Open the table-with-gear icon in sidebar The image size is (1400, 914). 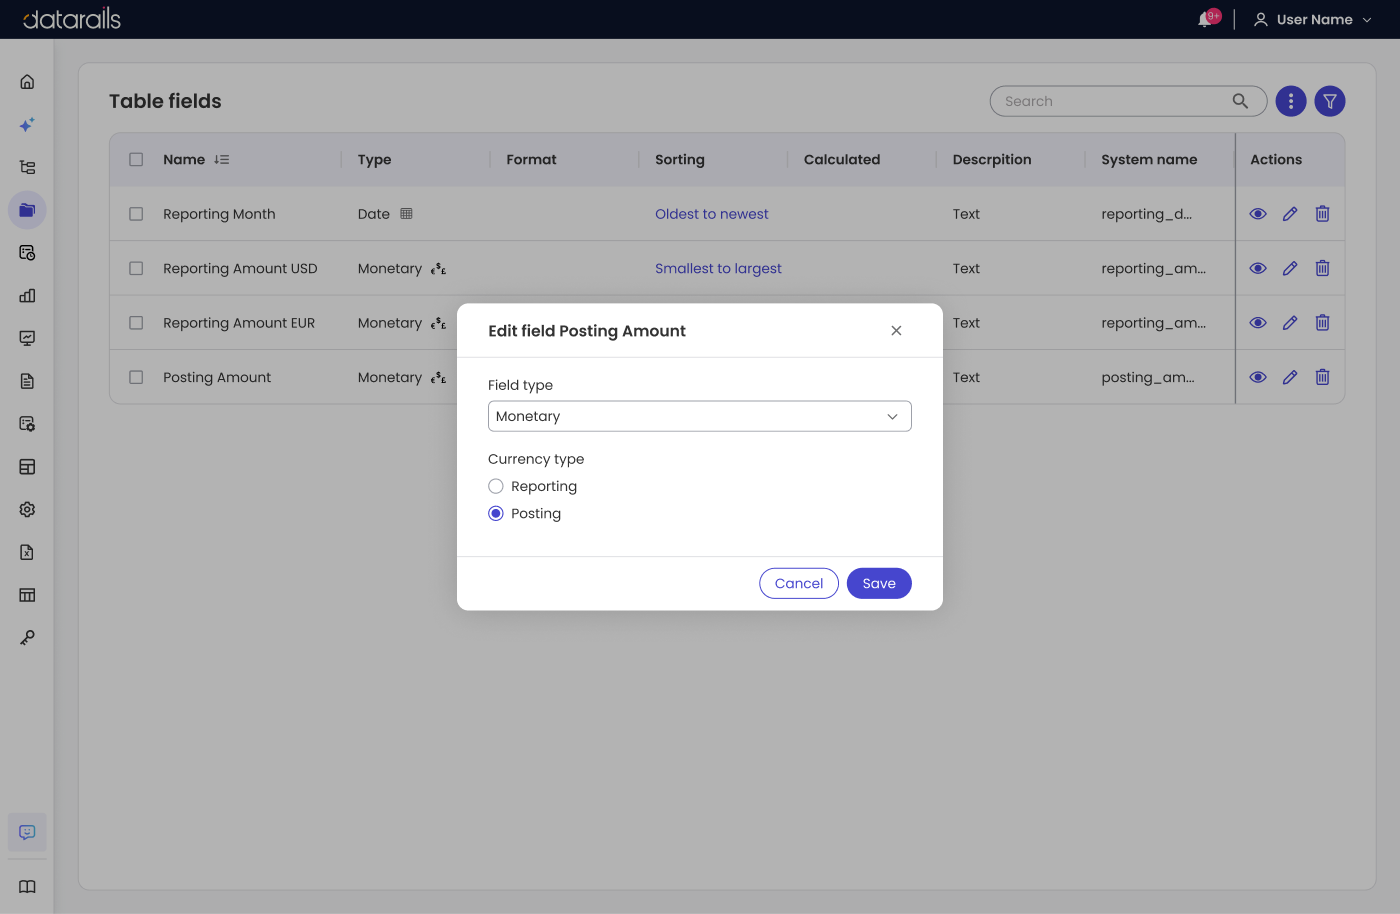point(27,424)
